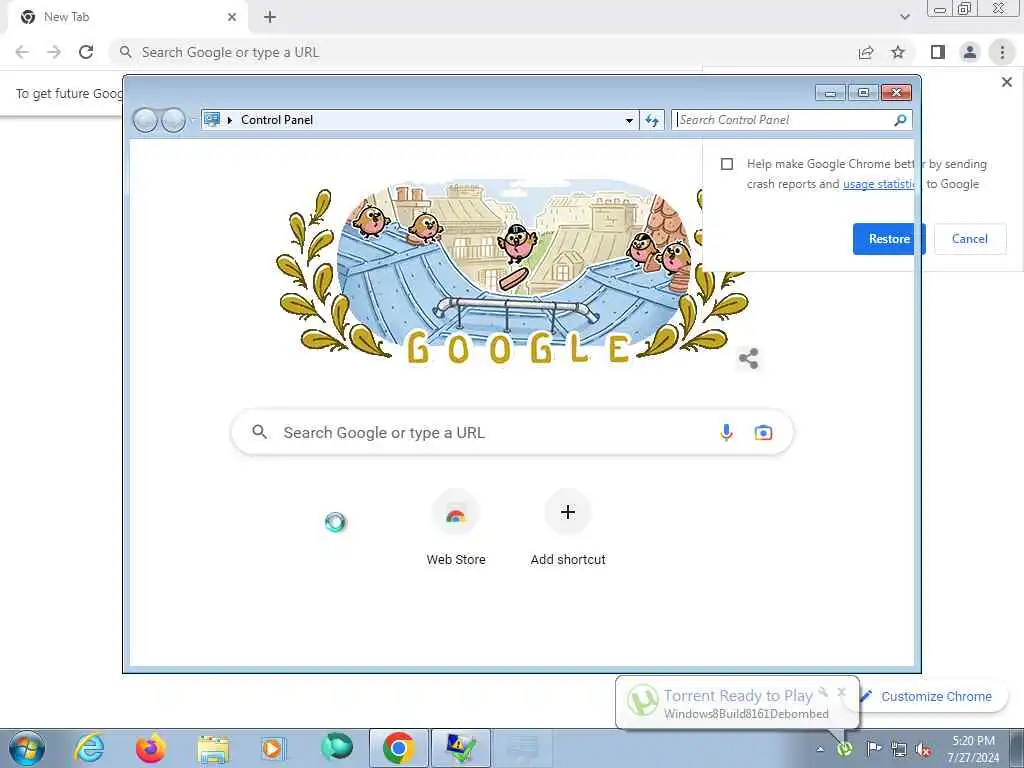Open the Control Panel address bar dropdown
1024x768 pixels.
(x=629, y=120)
